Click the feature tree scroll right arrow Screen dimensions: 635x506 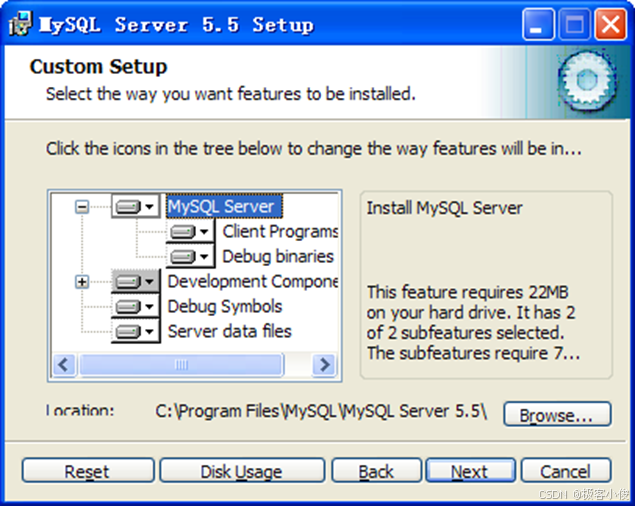pyautogui.click(x=324, y=365)
